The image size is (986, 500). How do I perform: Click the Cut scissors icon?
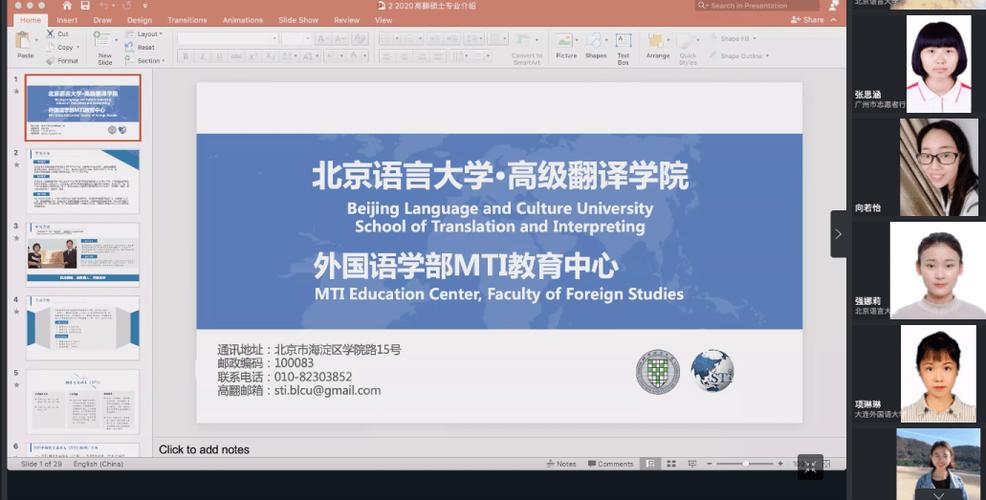[x=49, y=34]
